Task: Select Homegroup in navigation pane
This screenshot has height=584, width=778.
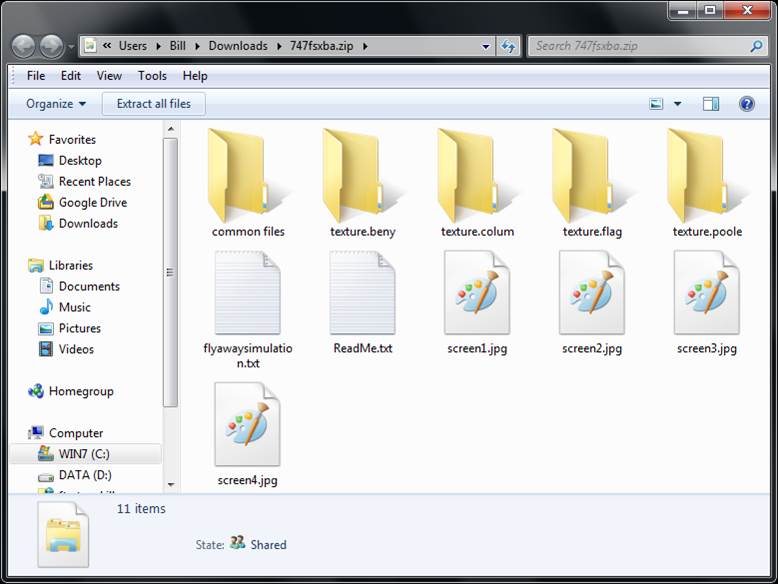Action: (x=80, y=391)
